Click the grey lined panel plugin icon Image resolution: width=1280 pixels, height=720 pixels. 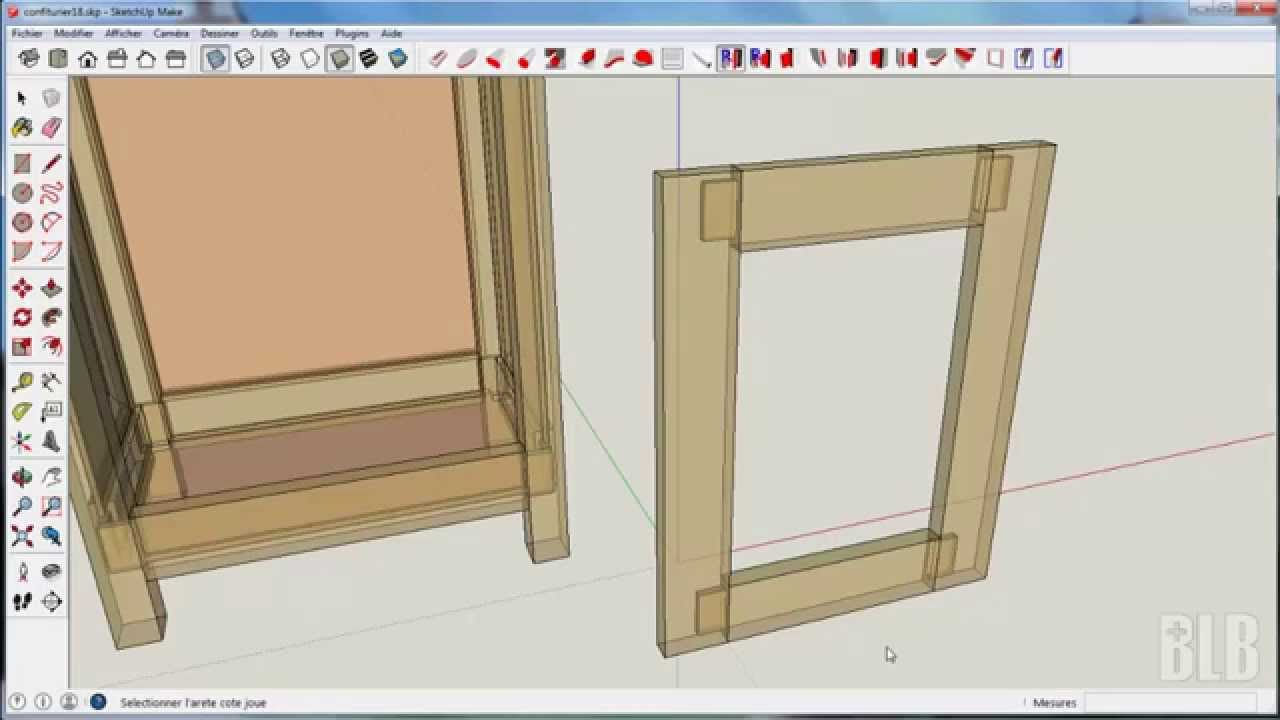click(672, 59)
